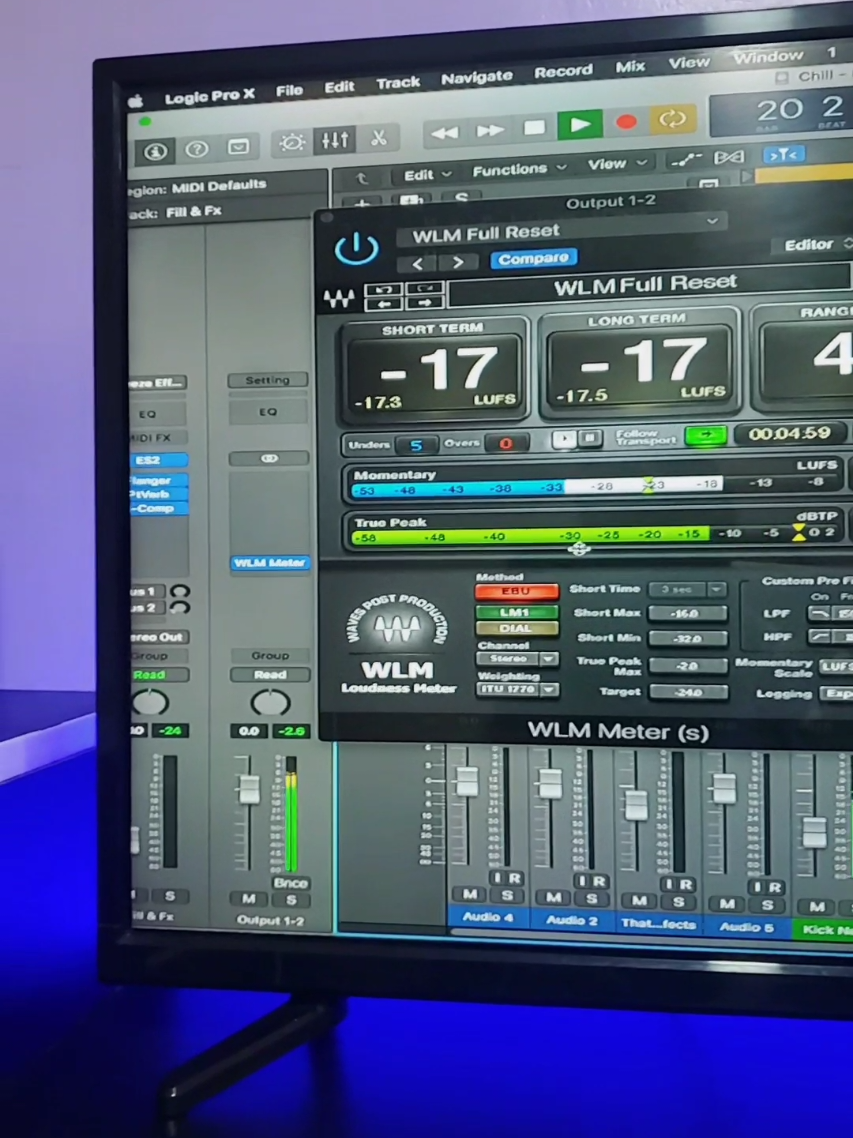The height and width of the screenshot is (1138, 853).
Task: Select the DIAL method button
Action: [516, 629]
